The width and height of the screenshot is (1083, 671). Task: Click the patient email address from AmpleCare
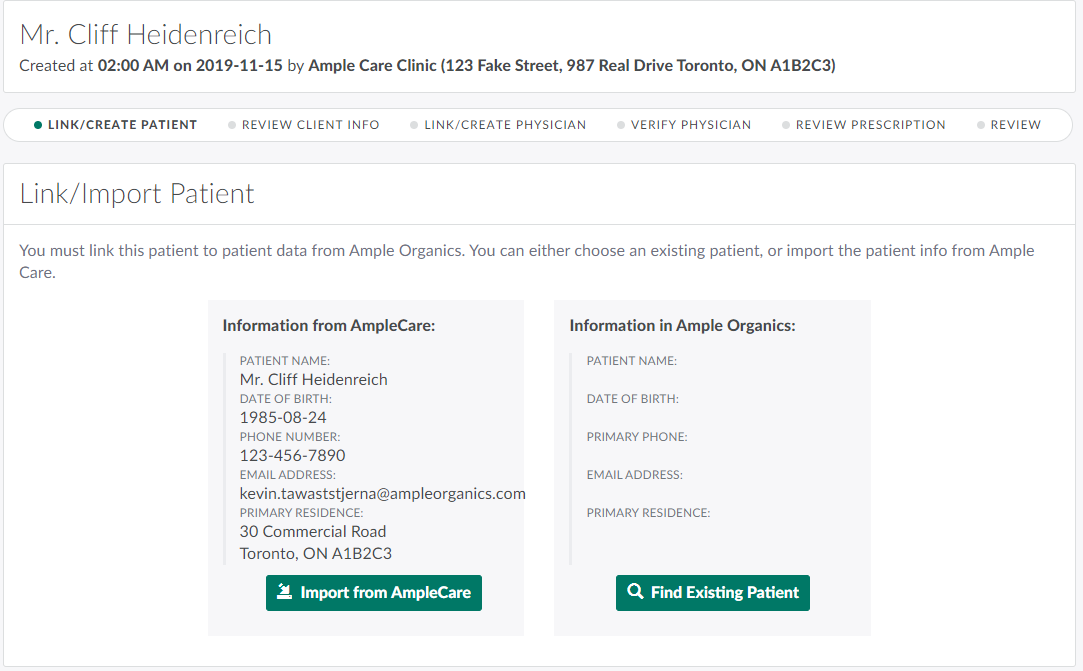(x=382, y=494)
